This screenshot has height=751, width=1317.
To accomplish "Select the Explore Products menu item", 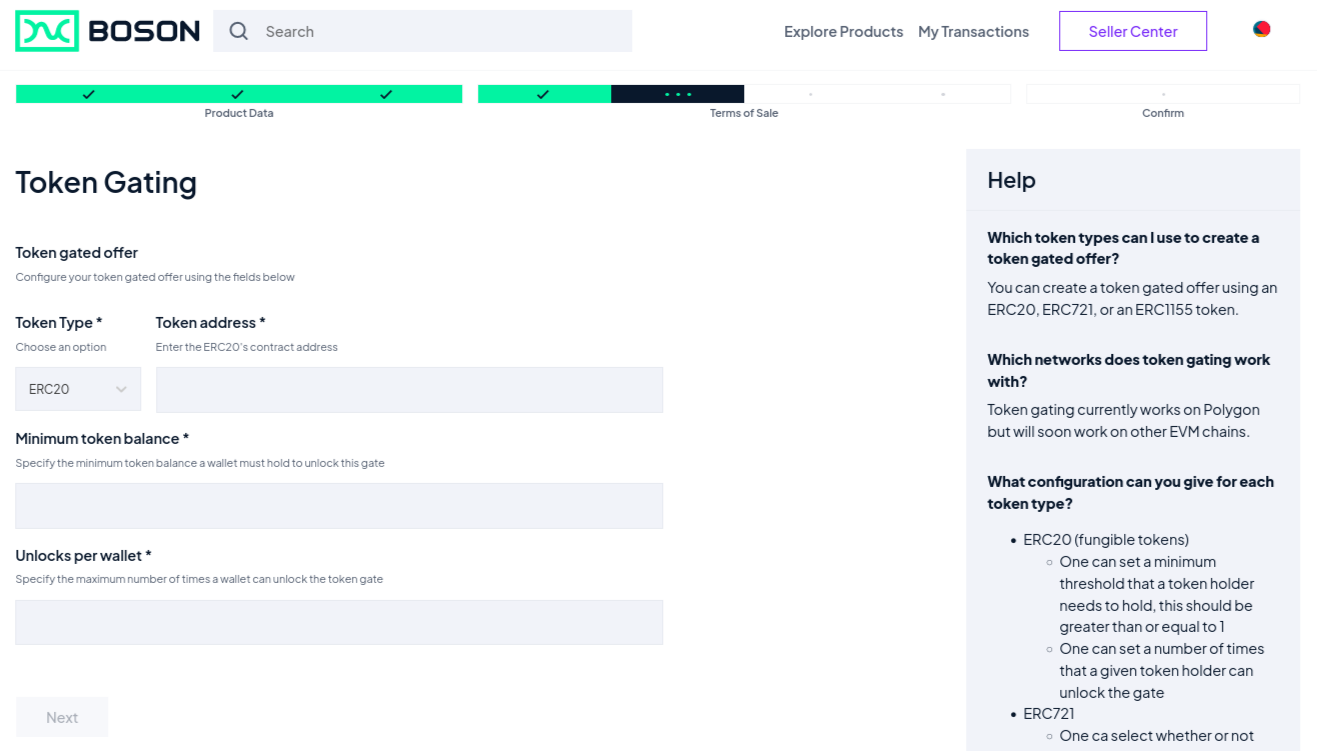I will (x=843, y=31).
